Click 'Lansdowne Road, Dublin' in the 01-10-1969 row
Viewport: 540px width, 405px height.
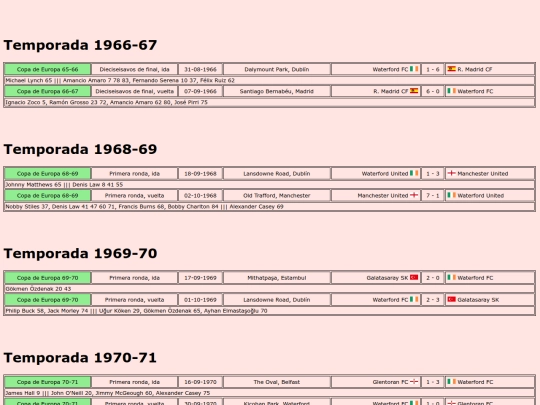[x=277, y=300]
